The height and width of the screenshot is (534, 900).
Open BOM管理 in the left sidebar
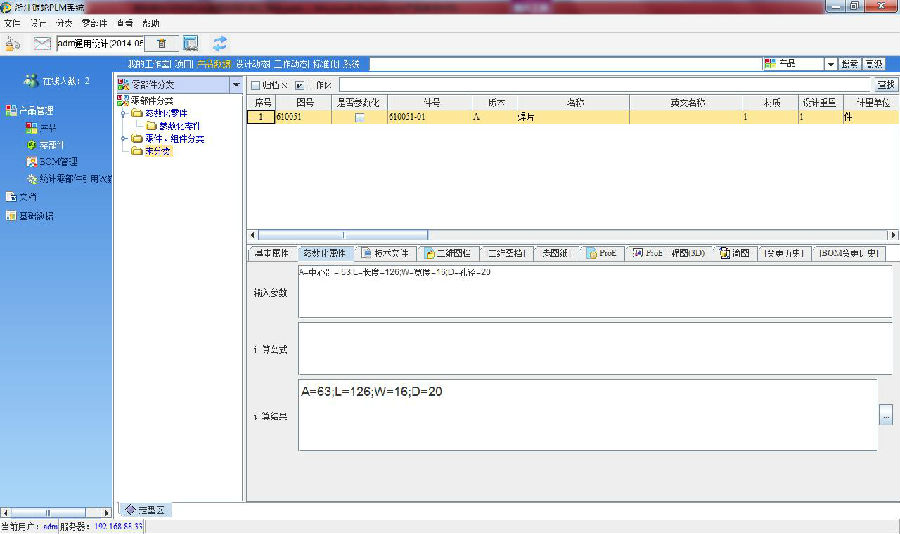58,161
